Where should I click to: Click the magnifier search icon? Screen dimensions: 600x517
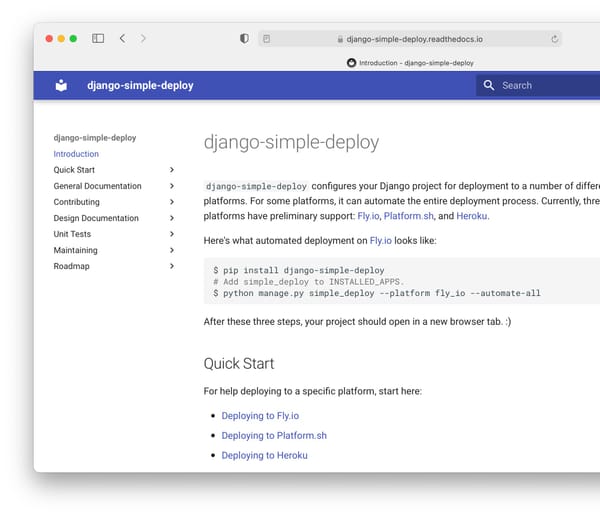[x=489, y=85]
